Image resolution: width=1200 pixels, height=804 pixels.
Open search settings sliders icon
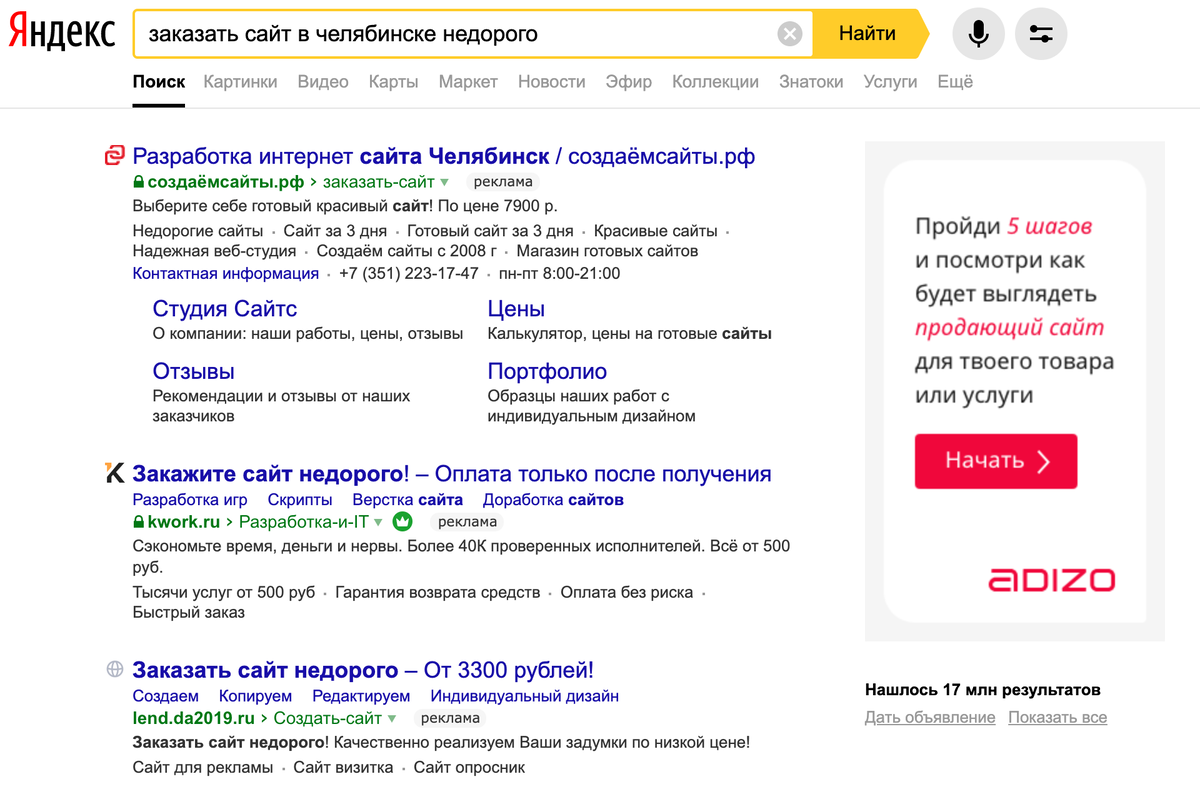[1041, 34]
